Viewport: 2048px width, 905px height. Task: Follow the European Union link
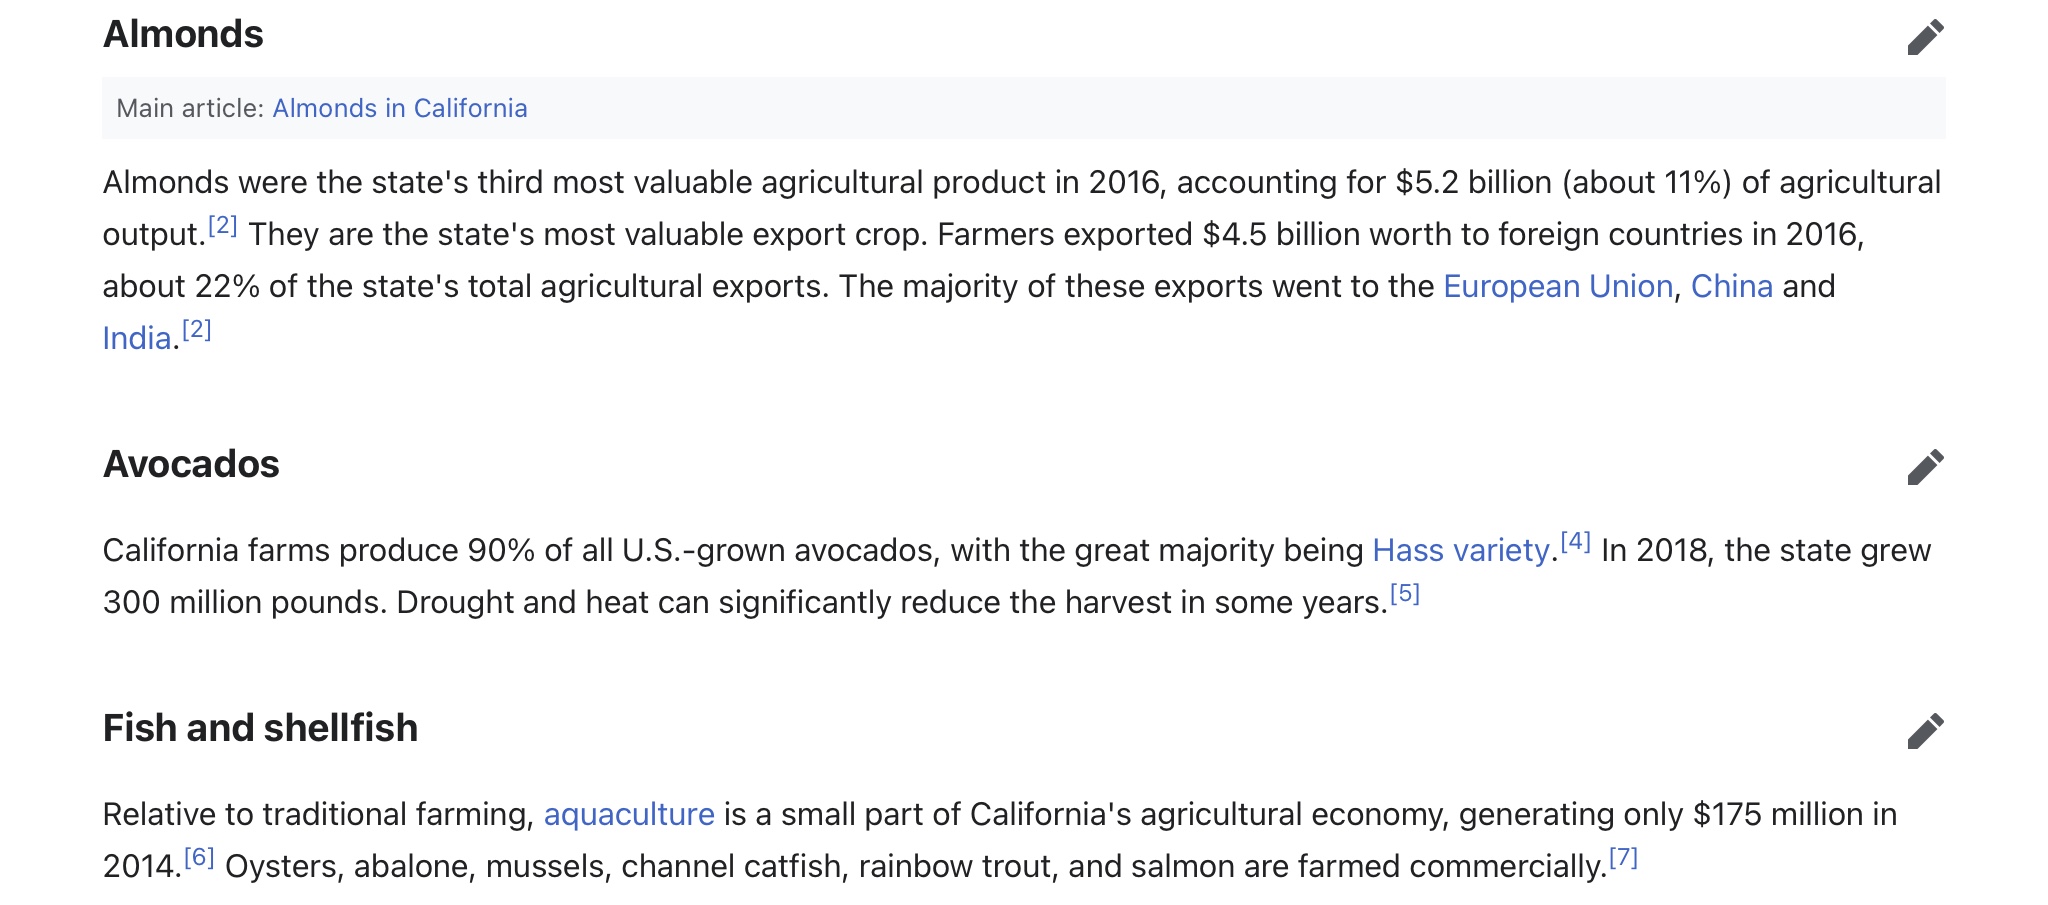coord(1558,286)
